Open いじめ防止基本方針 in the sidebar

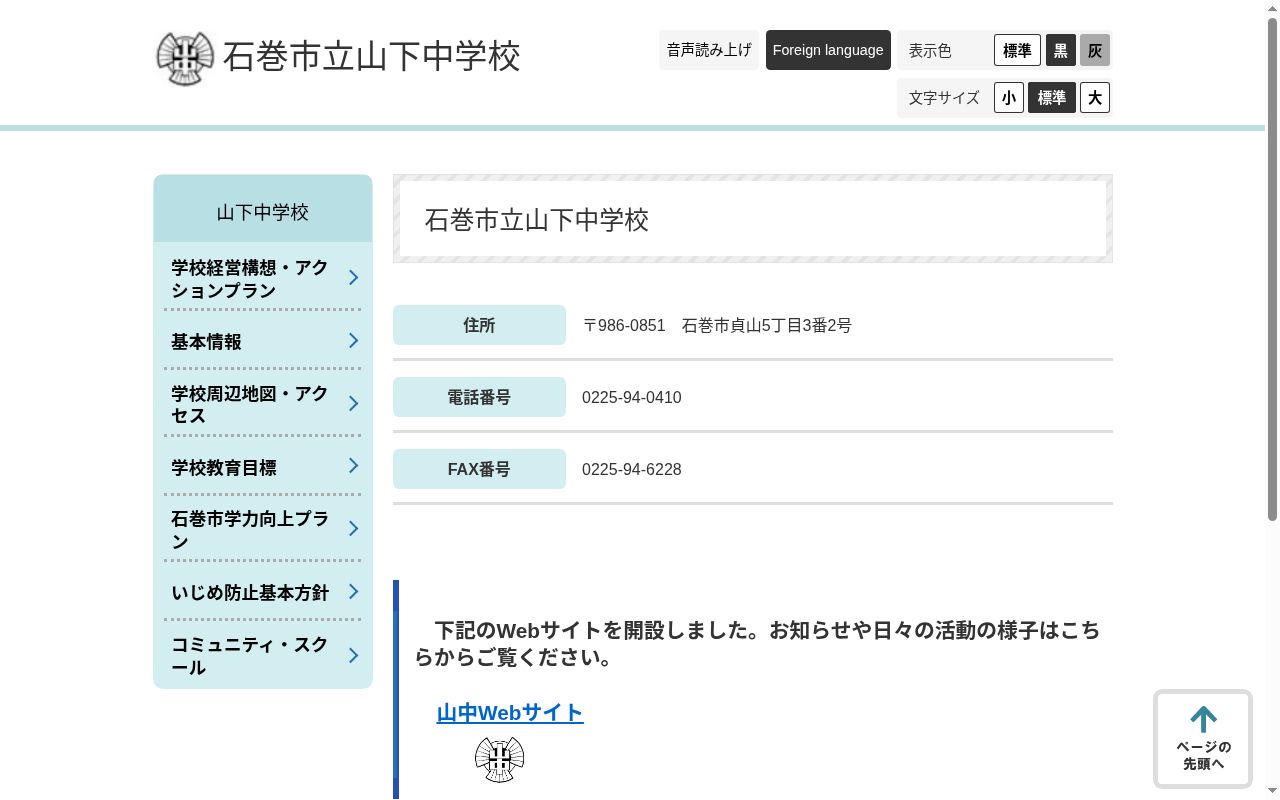point(263,592)
